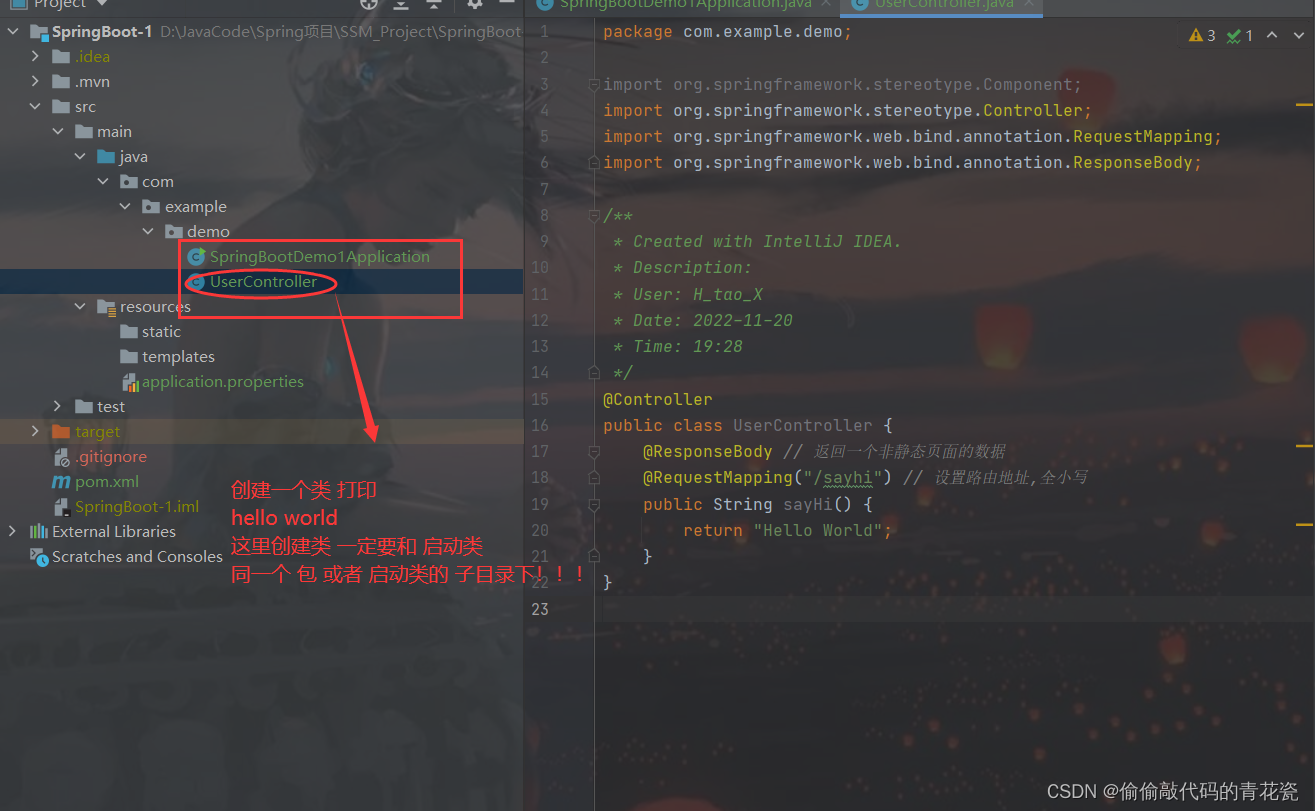Toggle fold of sayHi method at line 19

(593, 504)
